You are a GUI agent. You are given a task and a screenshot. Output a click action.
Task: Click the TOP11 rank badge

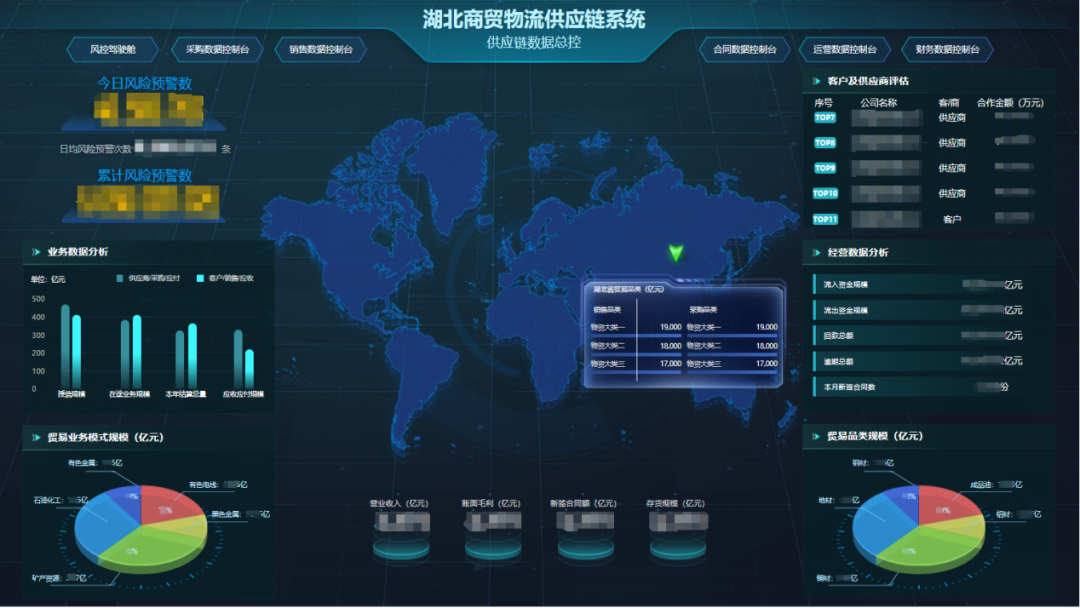[825, 219]
